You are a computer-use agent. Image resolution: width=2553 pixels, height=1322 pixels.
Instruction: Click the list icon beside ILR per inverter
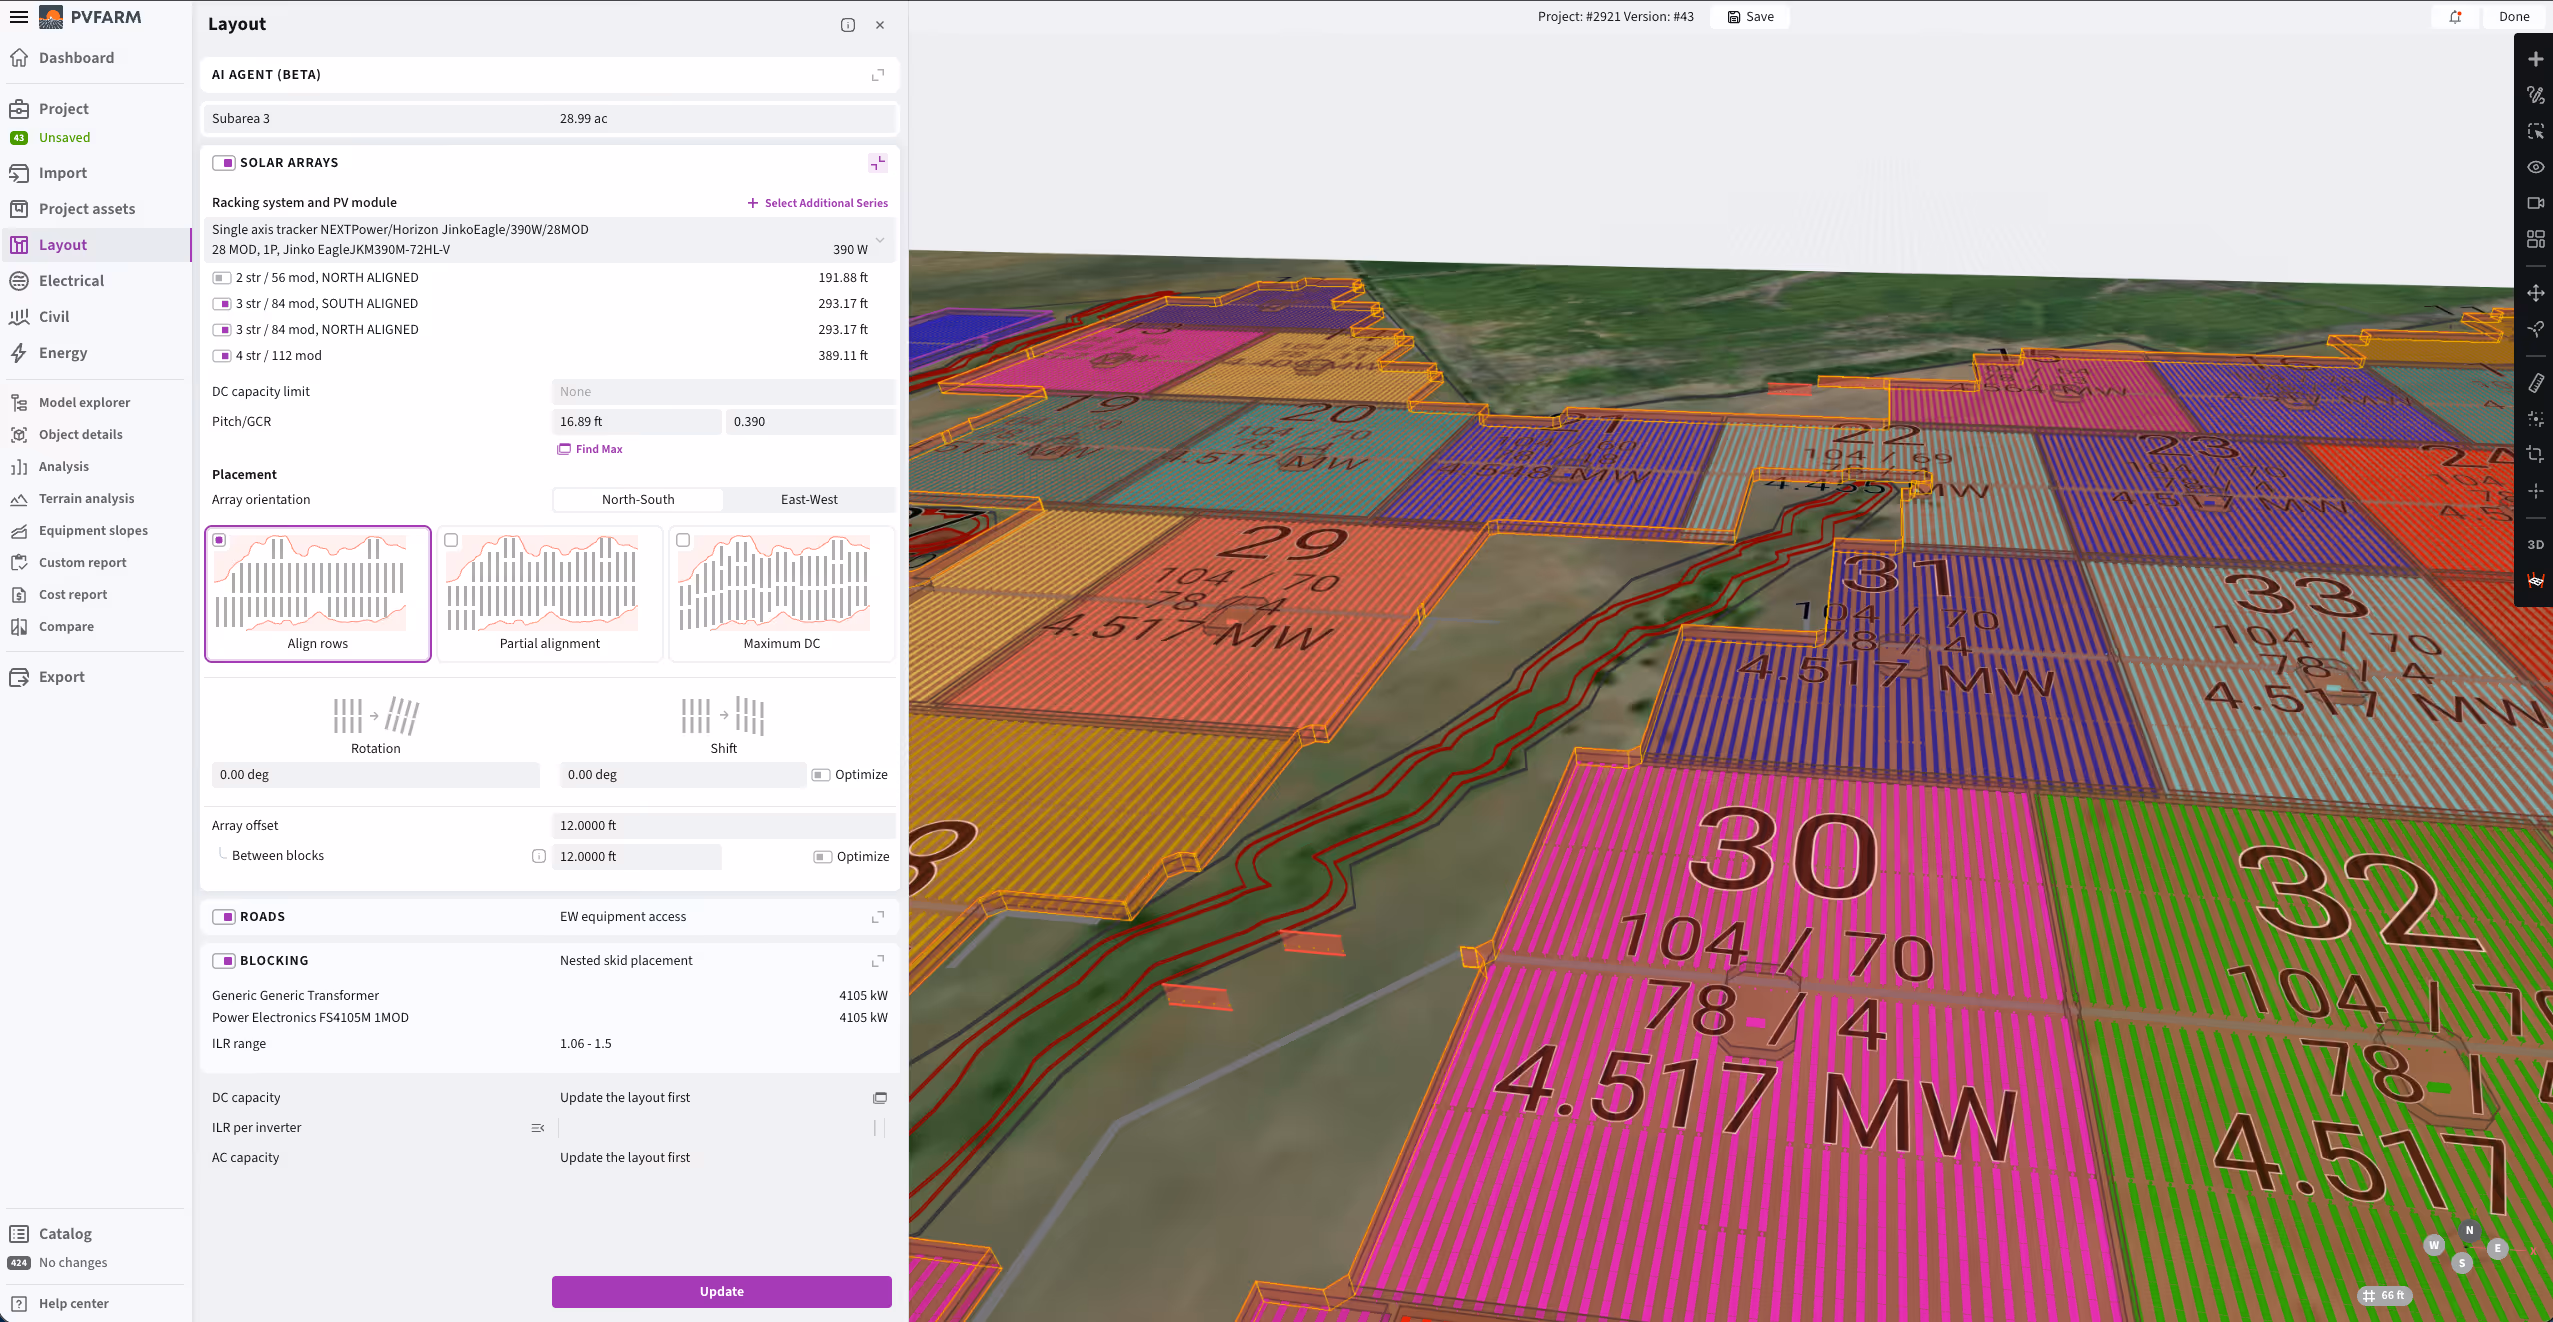click(538, 1128)
